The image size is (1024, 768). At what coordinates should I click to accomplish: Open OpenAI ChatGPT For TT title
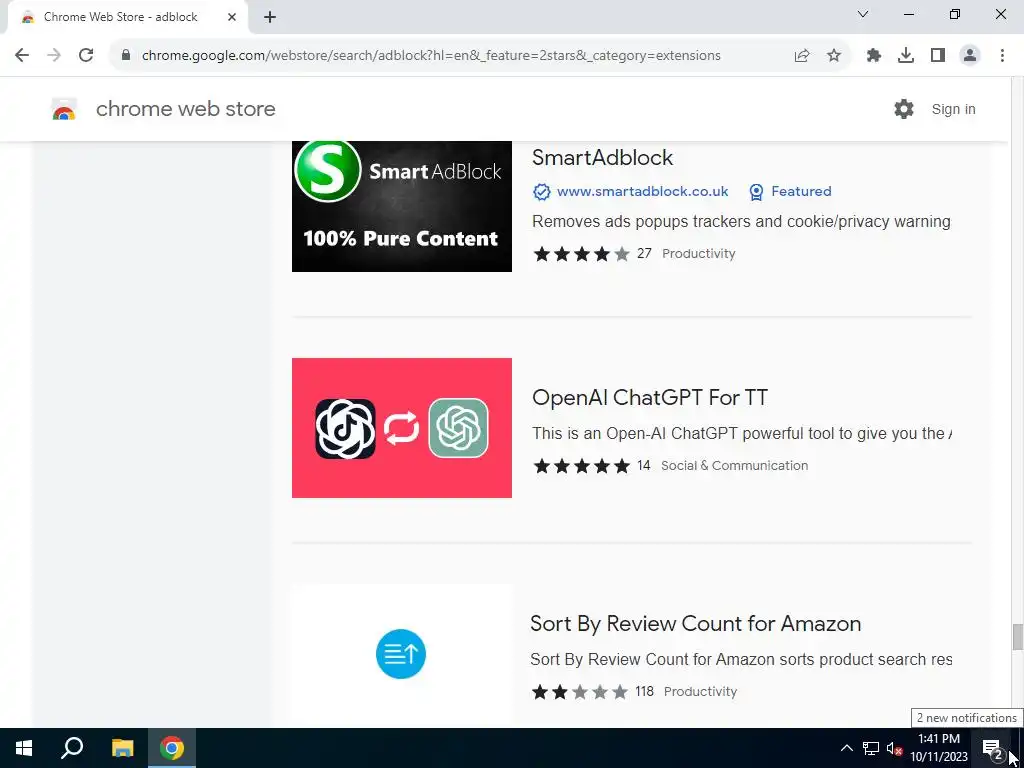point(650,398)
